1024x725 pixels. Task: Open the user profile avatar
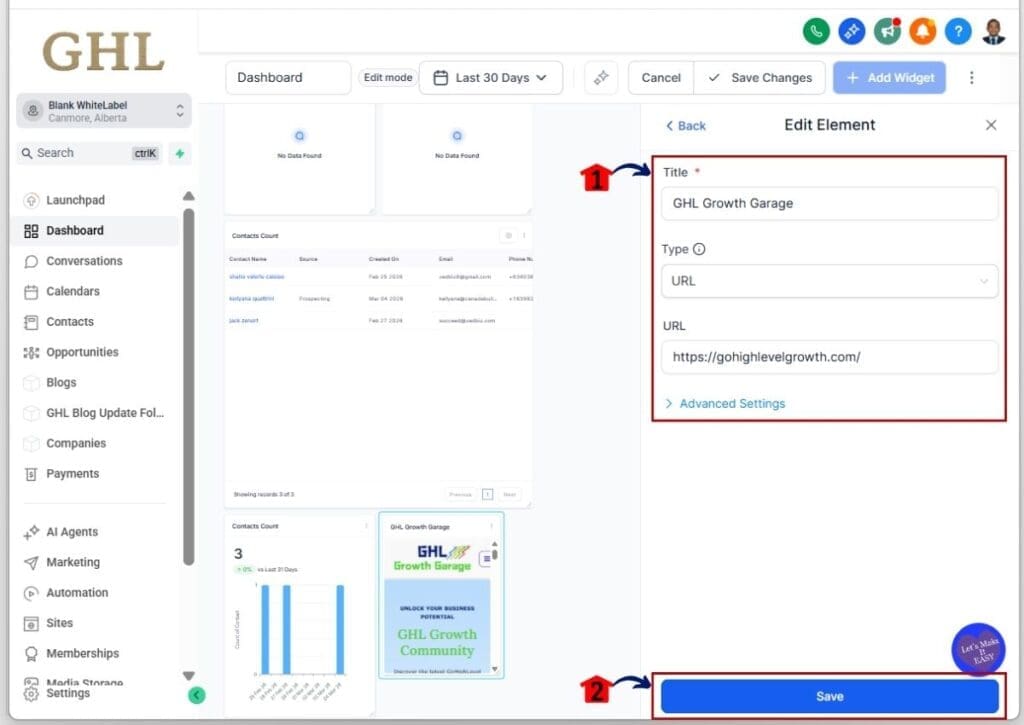coord(993,31)
